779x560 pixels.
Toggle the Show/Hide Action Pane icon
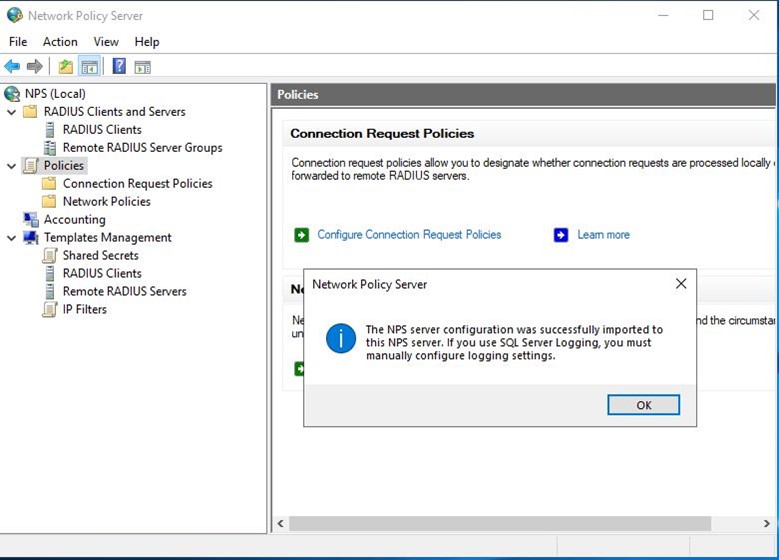click(143, 67)
